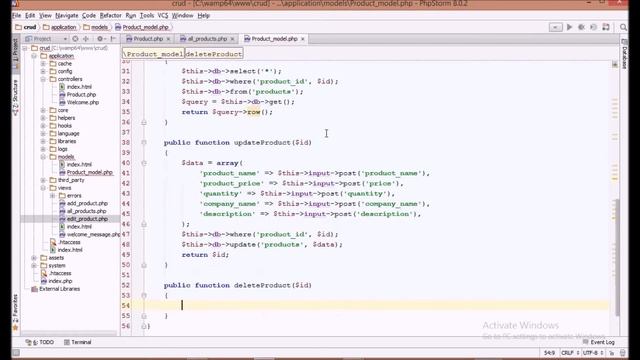Open the File menu
Screen dimensions: 640x360
[x=16, y=16]
